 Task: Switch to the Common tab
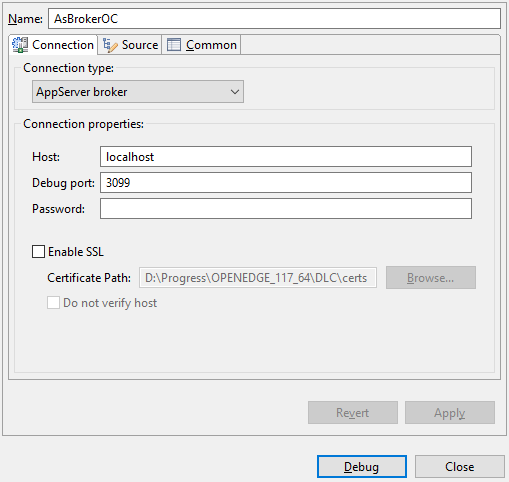201,45
